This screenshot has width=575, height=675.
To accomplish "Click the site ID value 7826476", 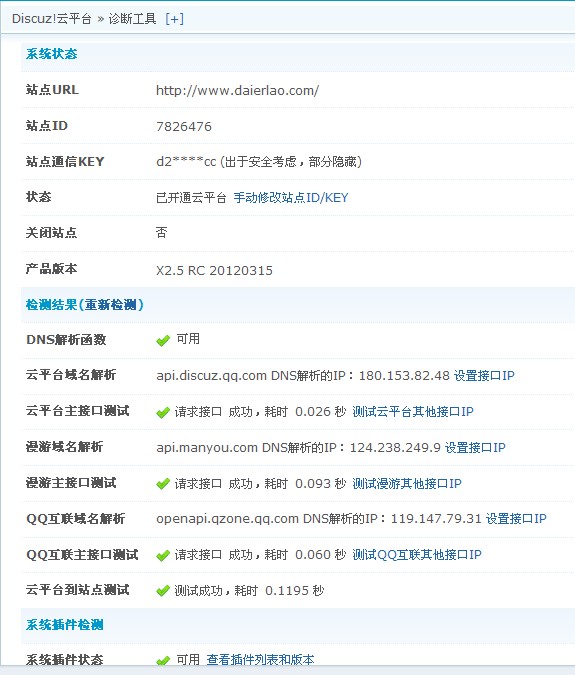I will 184,127.
